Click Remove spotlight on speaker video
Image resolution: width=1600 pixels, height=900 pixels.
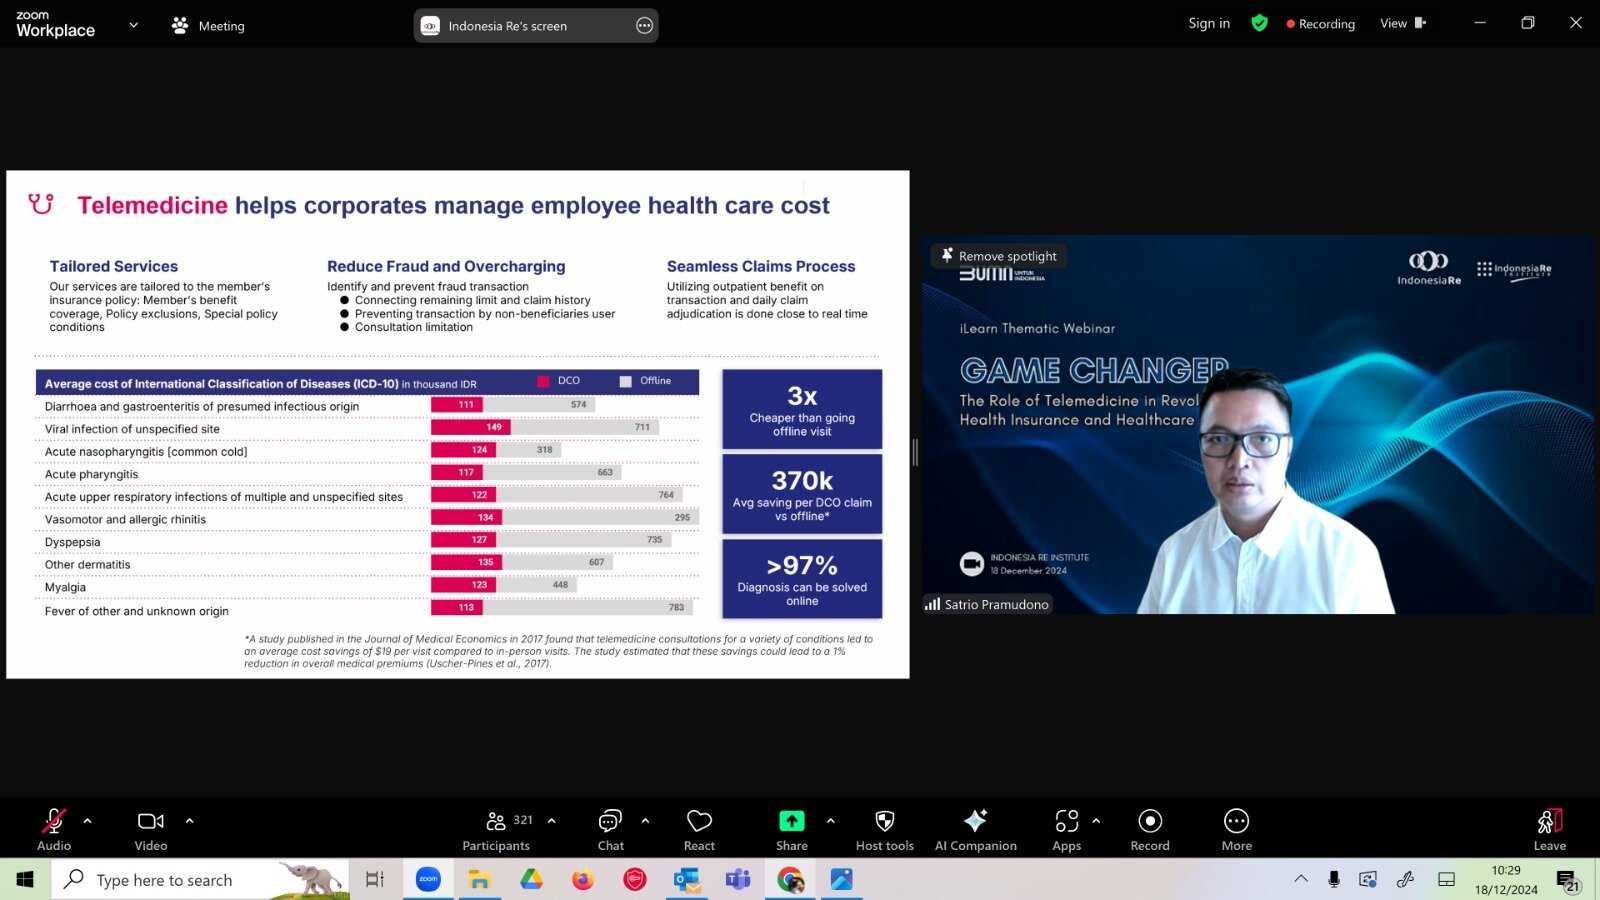coord(999,256)
